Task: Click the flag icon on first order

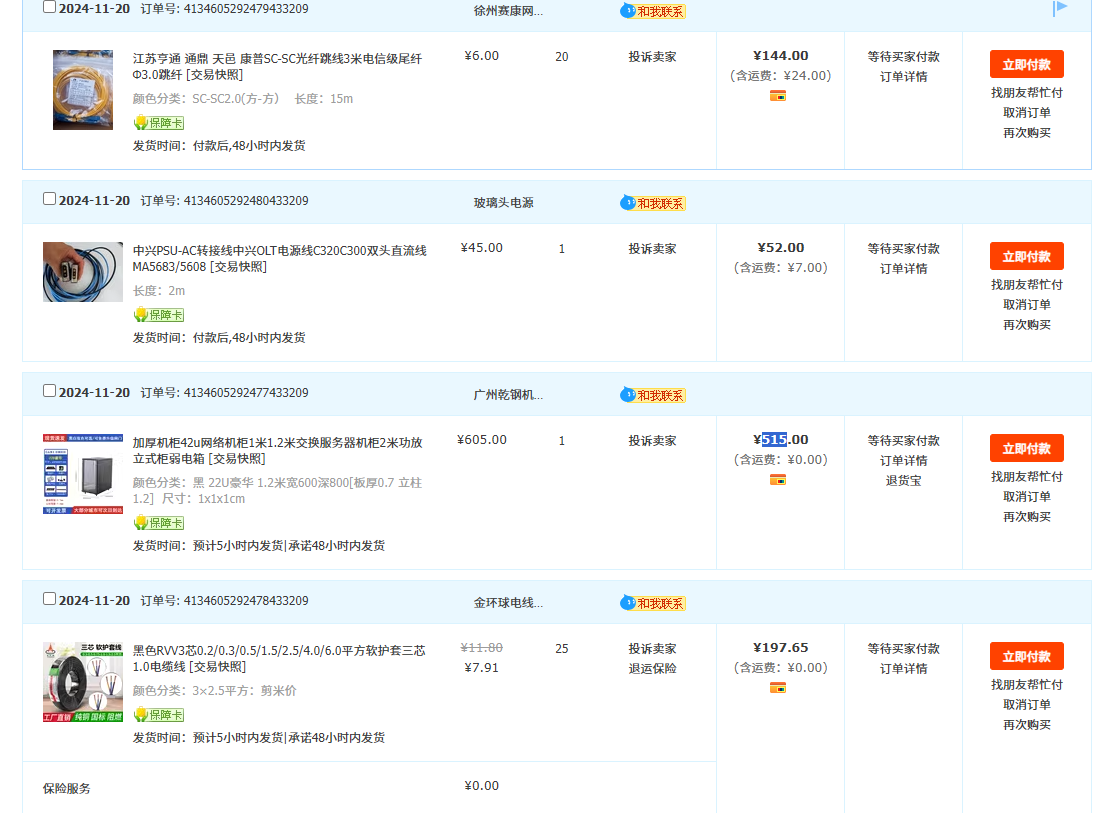Action: coord(1061,8)
